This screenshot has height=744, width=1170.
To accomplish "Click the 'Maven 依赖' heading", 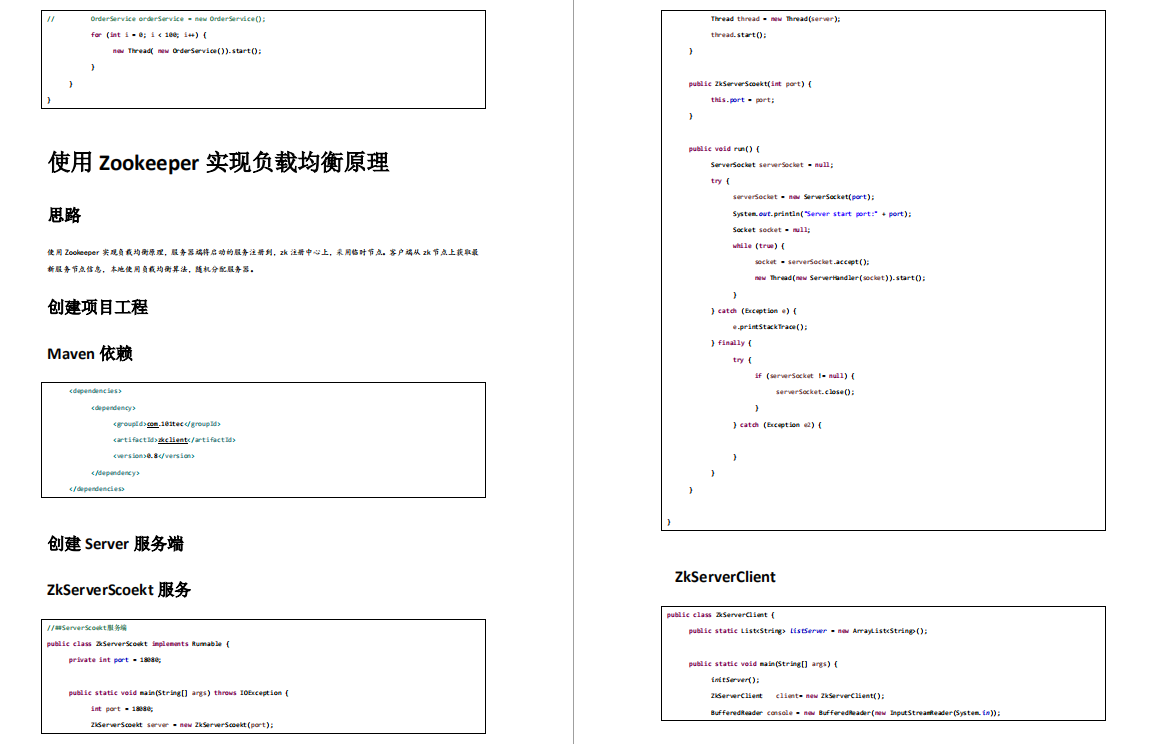I will pos(90,354).
